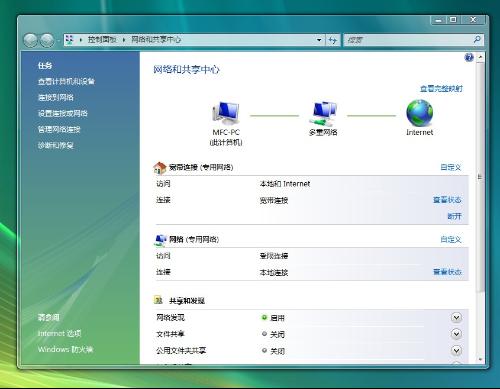Click 自定义 link for 网络 (专用网络)
Image resolution: width=500 pixels, height=389 pixels.
(450, 239)
